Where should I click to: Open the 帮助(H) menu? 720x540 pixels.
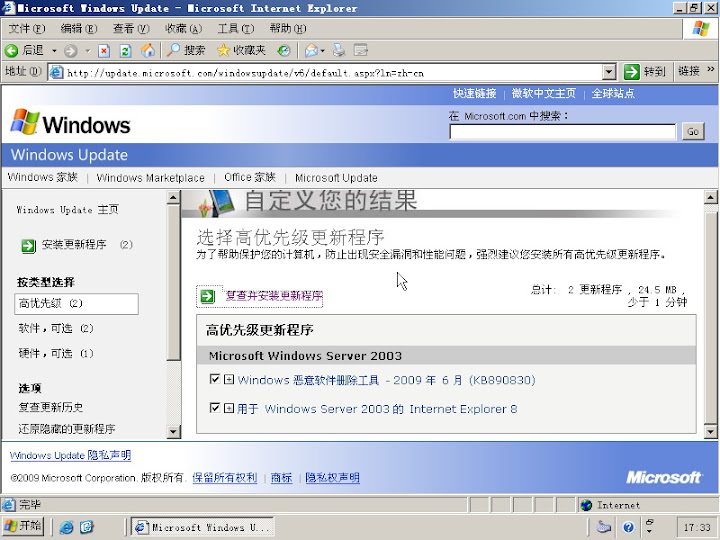pos(288,28)
